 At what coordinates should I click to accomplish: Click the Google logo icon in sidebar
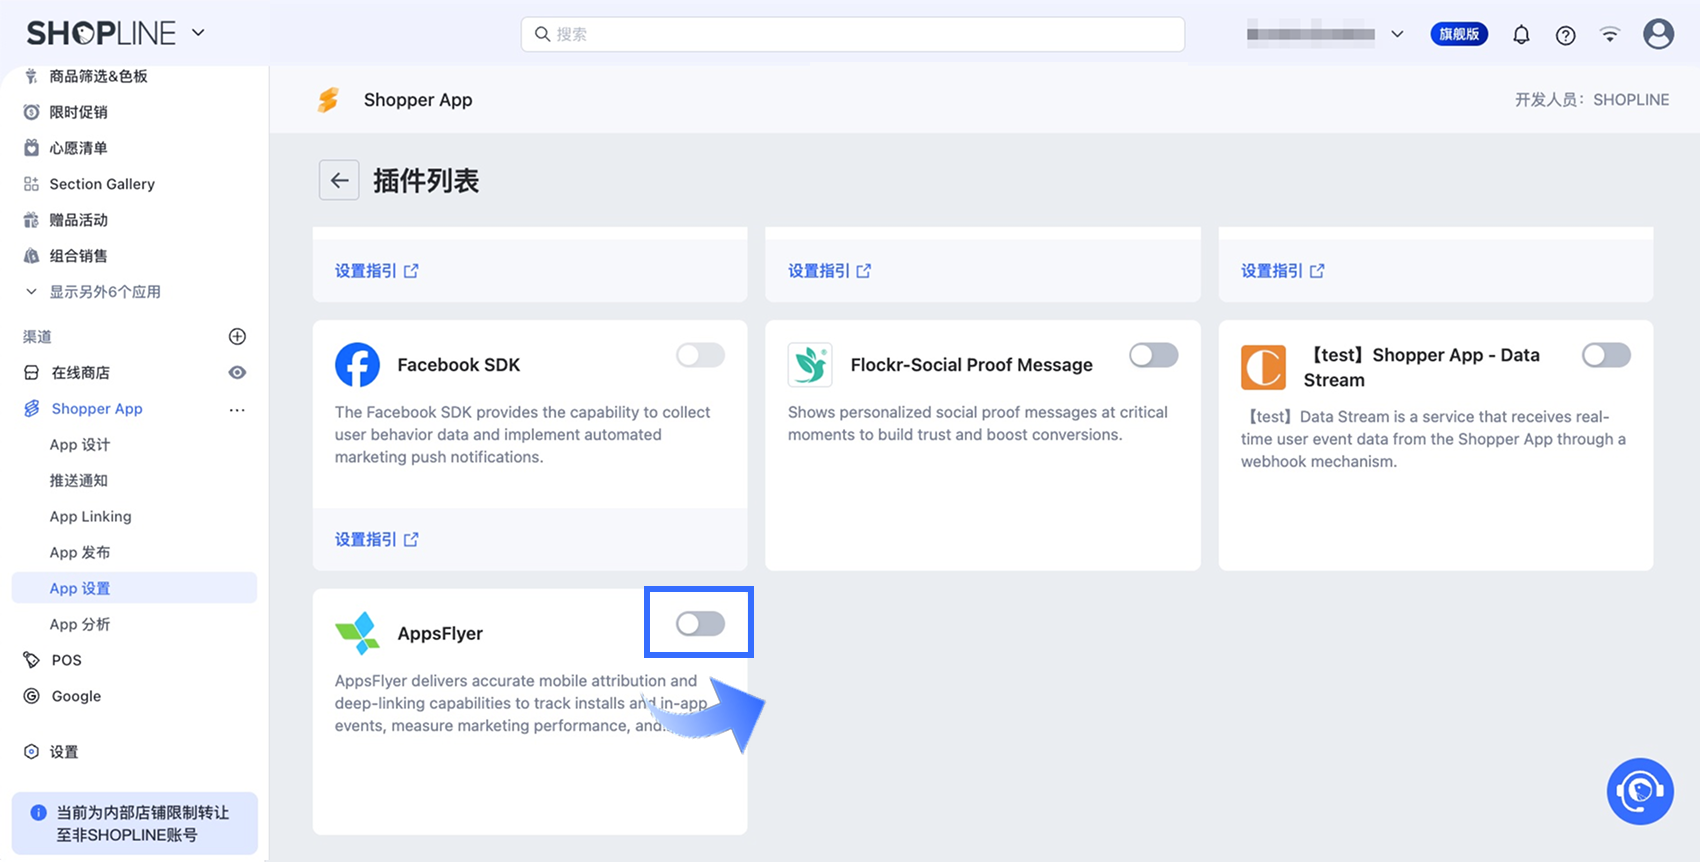(x=32, y=696)
